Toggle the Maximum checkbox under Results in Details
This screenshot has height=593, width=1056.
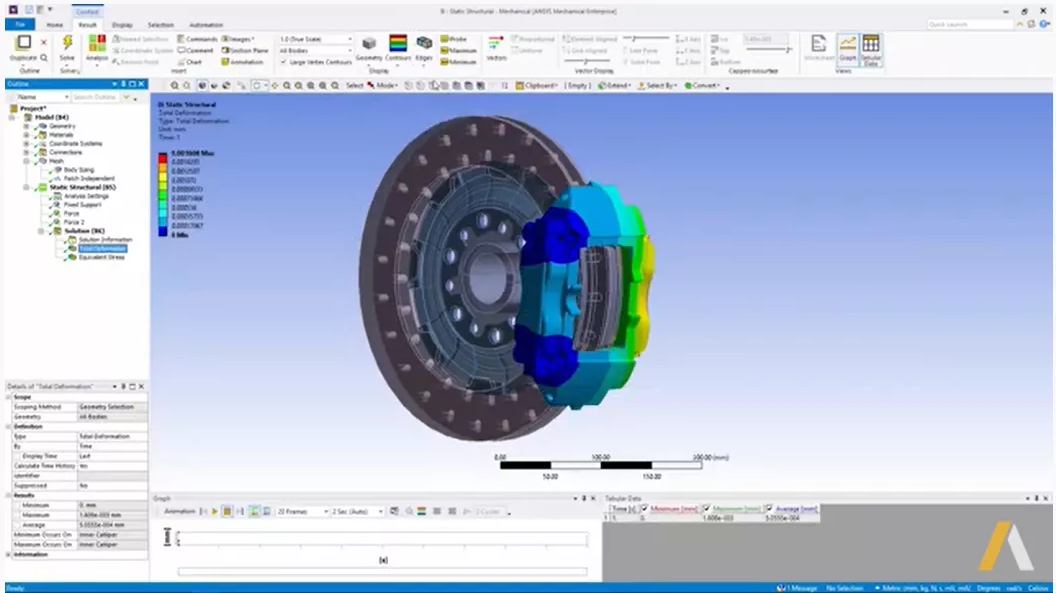[18, 515]
